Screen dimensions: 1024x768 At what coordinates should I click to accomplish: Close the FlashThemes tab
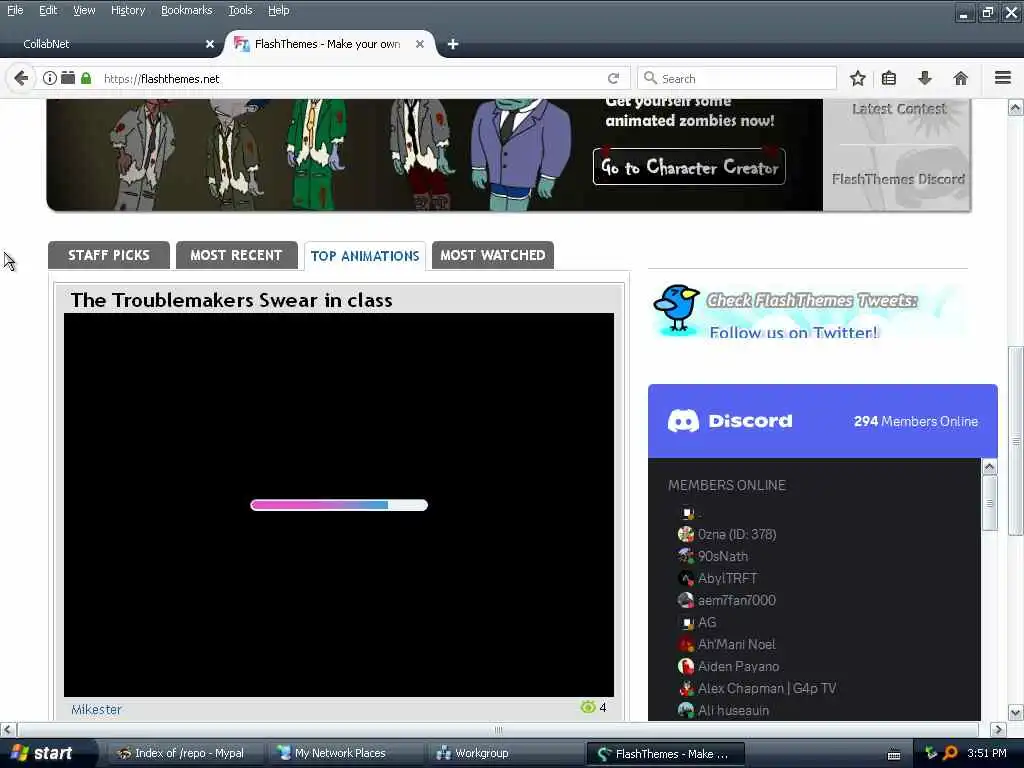(420, 44)
